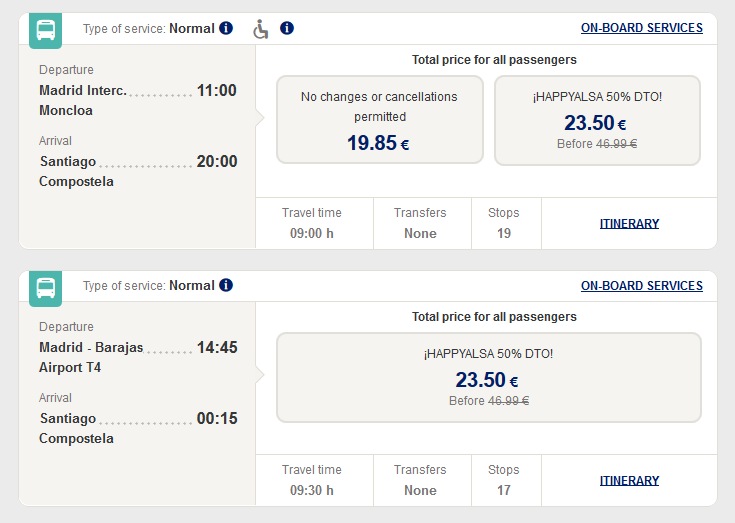Open ON-BOARD SERVICES for the 14:45 departure
The image size is (735, 523).
(642, 286)
